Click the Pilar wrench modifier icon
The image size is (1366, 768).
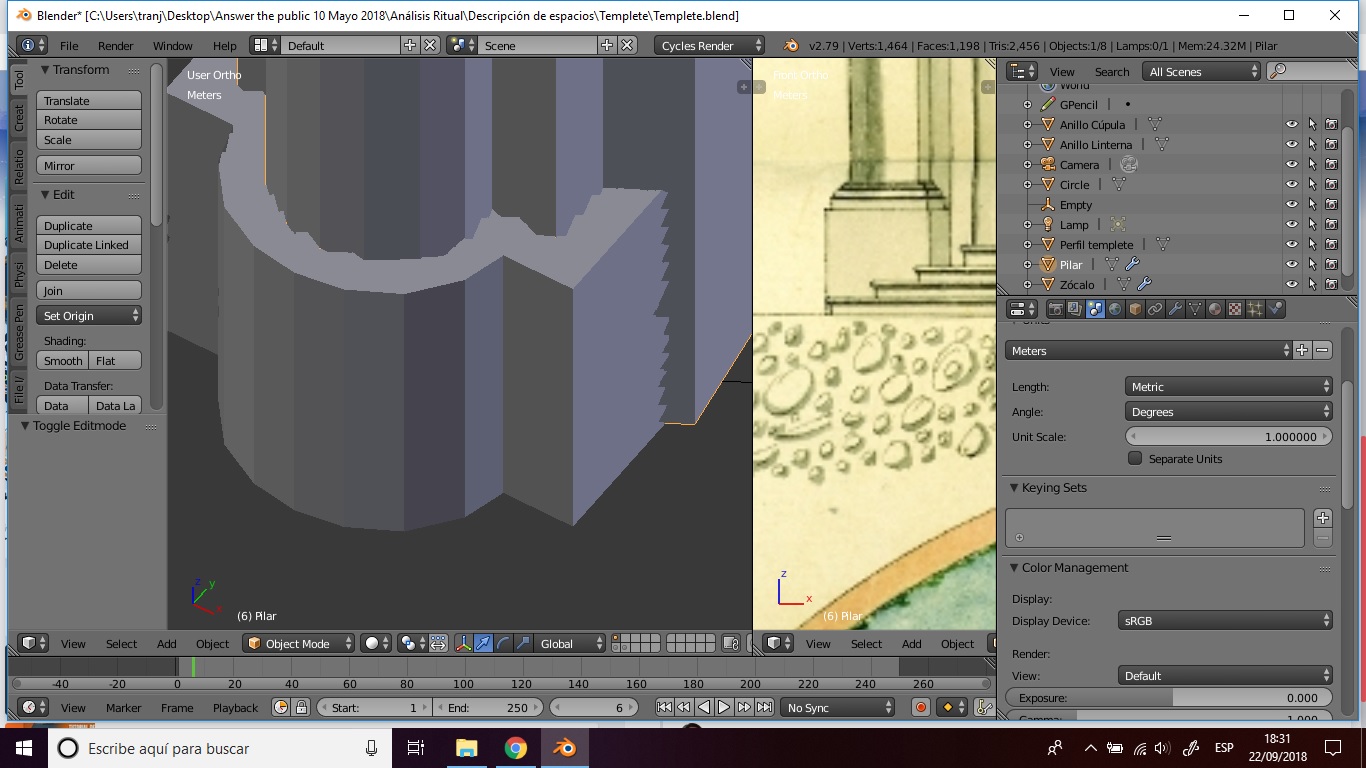1132,264
